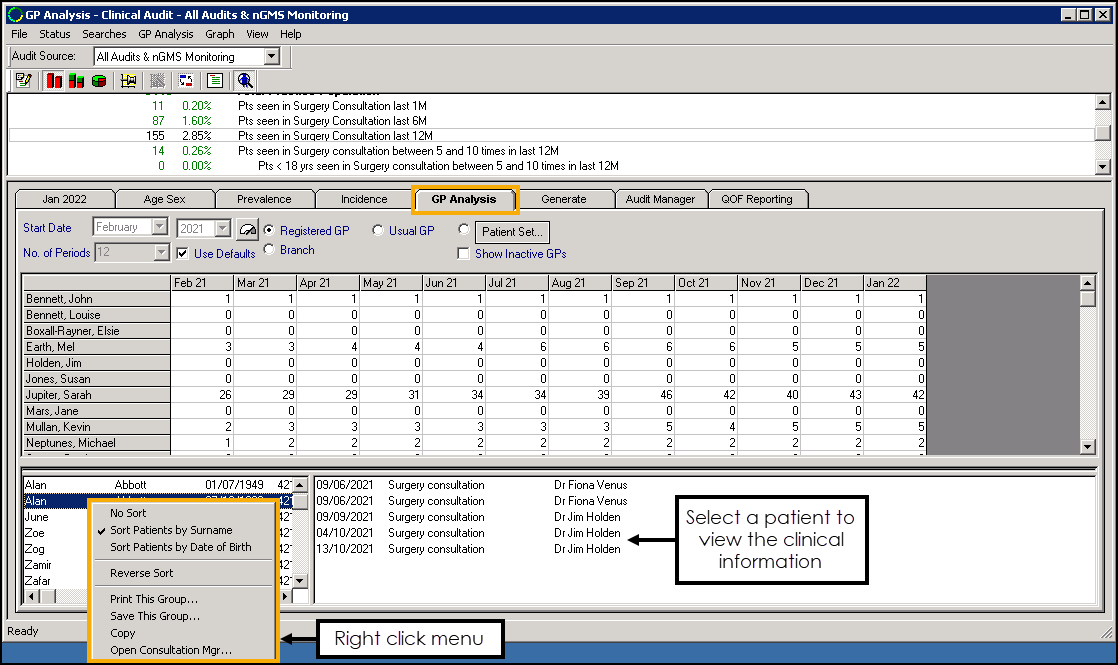Click the gauge button beside the year field
The image size is (1118, 665).
(247, 230)
